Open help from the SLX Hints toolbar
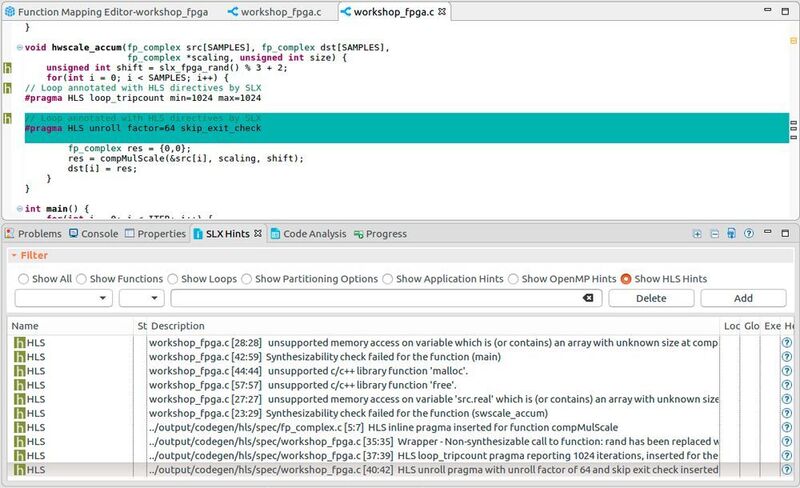 pyautogui.click(x=748, y=233)
